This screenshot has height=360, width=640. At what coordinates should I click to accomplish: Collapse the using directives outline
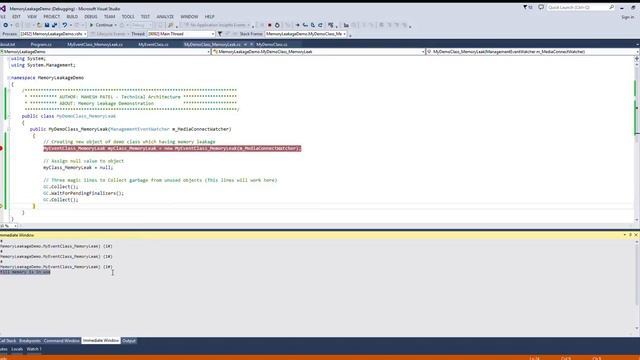(x=9, y=59)
